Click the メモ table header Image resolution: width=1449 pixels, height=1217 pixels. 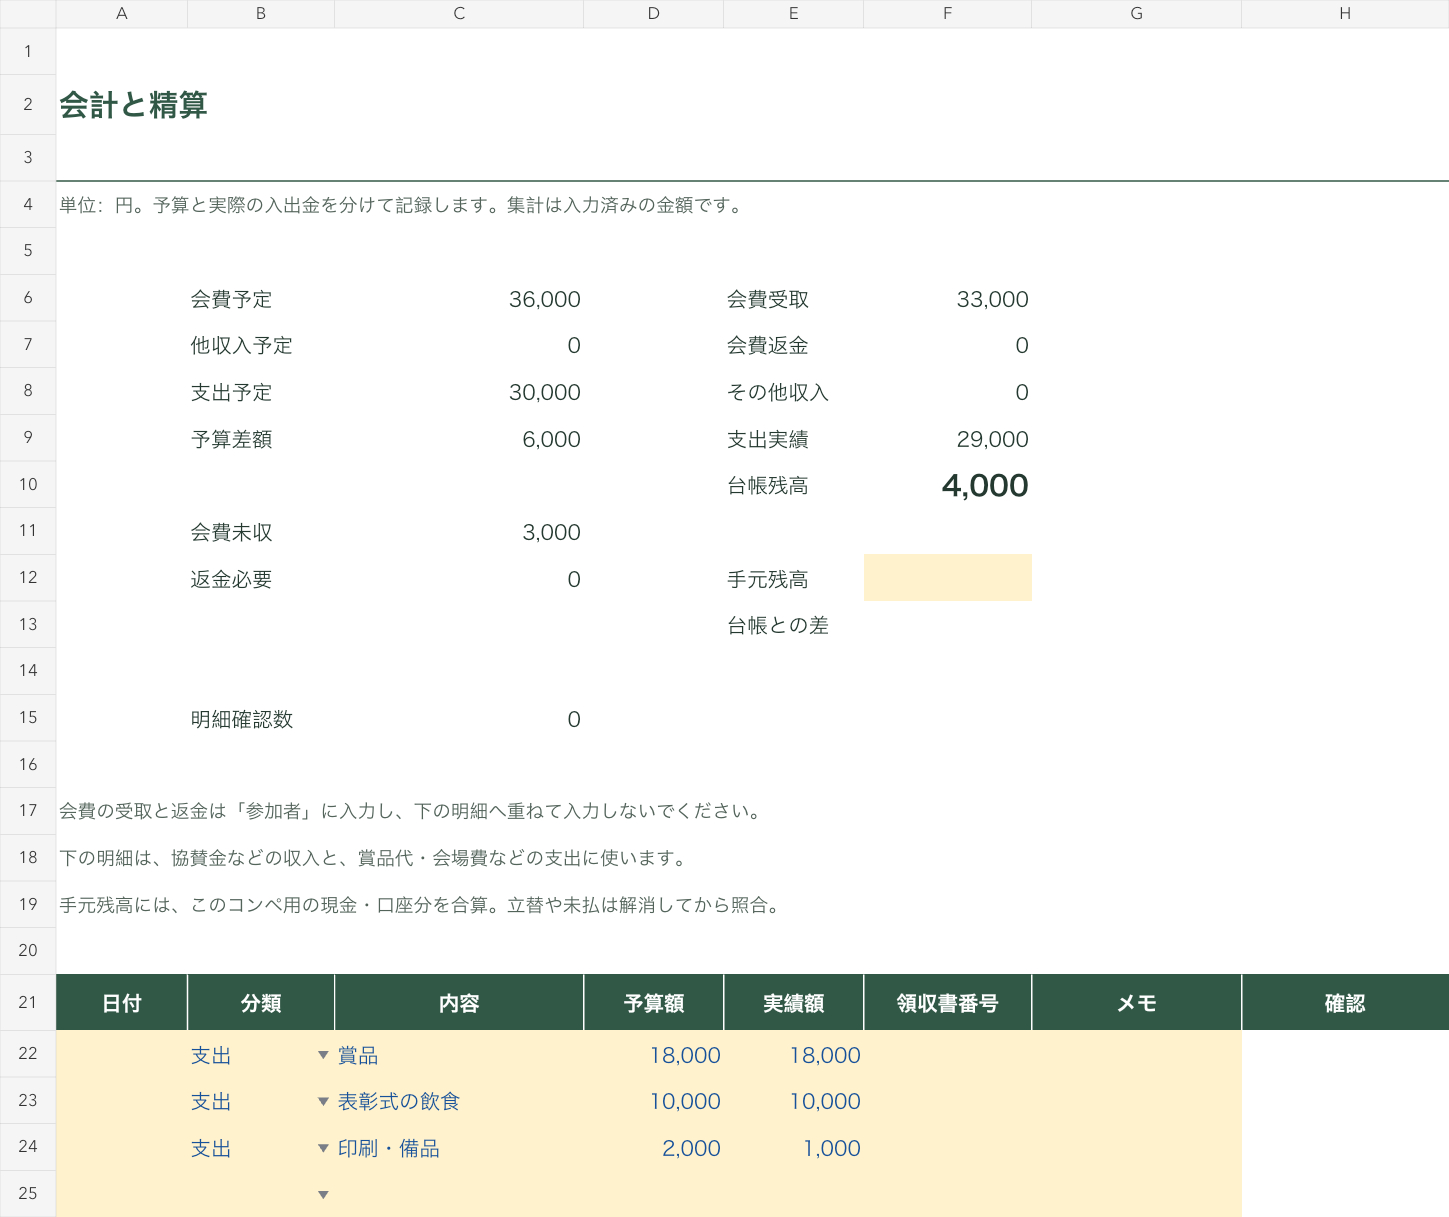pos(1136,1003)
